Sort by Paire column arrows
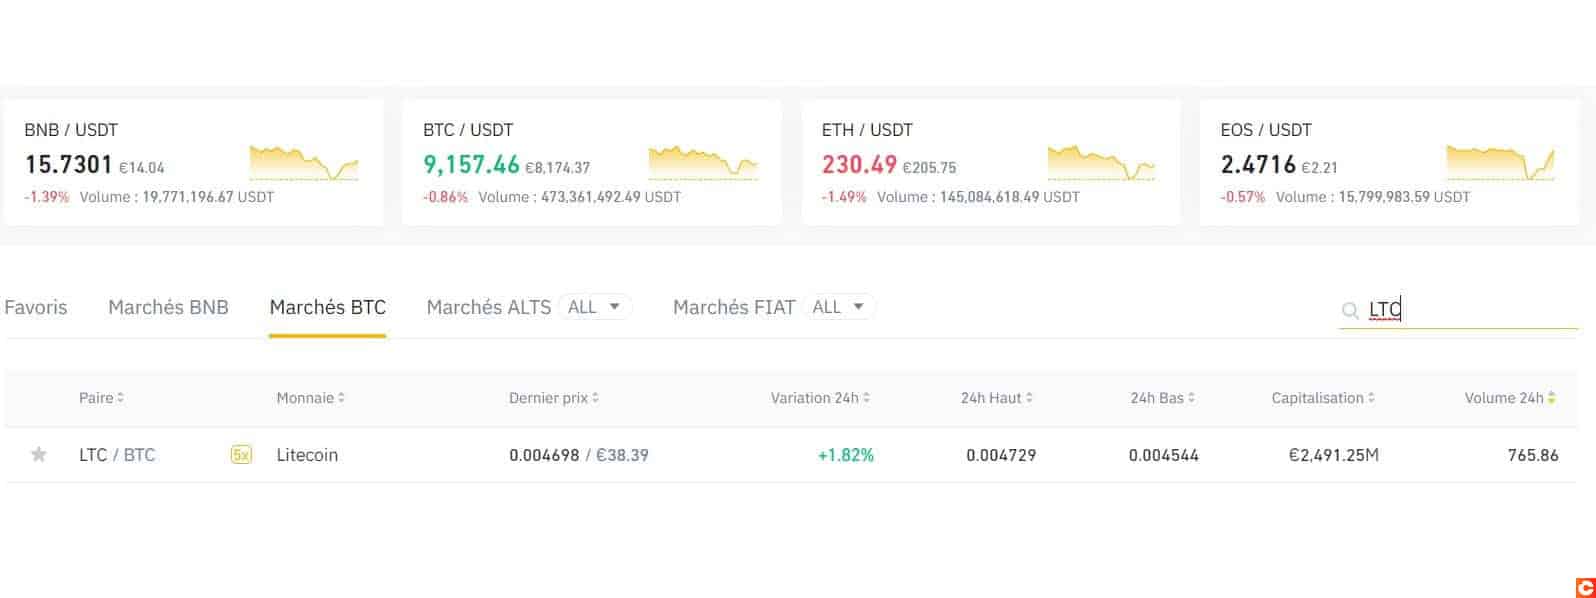 pyautogui.click(x=121, y=398)
